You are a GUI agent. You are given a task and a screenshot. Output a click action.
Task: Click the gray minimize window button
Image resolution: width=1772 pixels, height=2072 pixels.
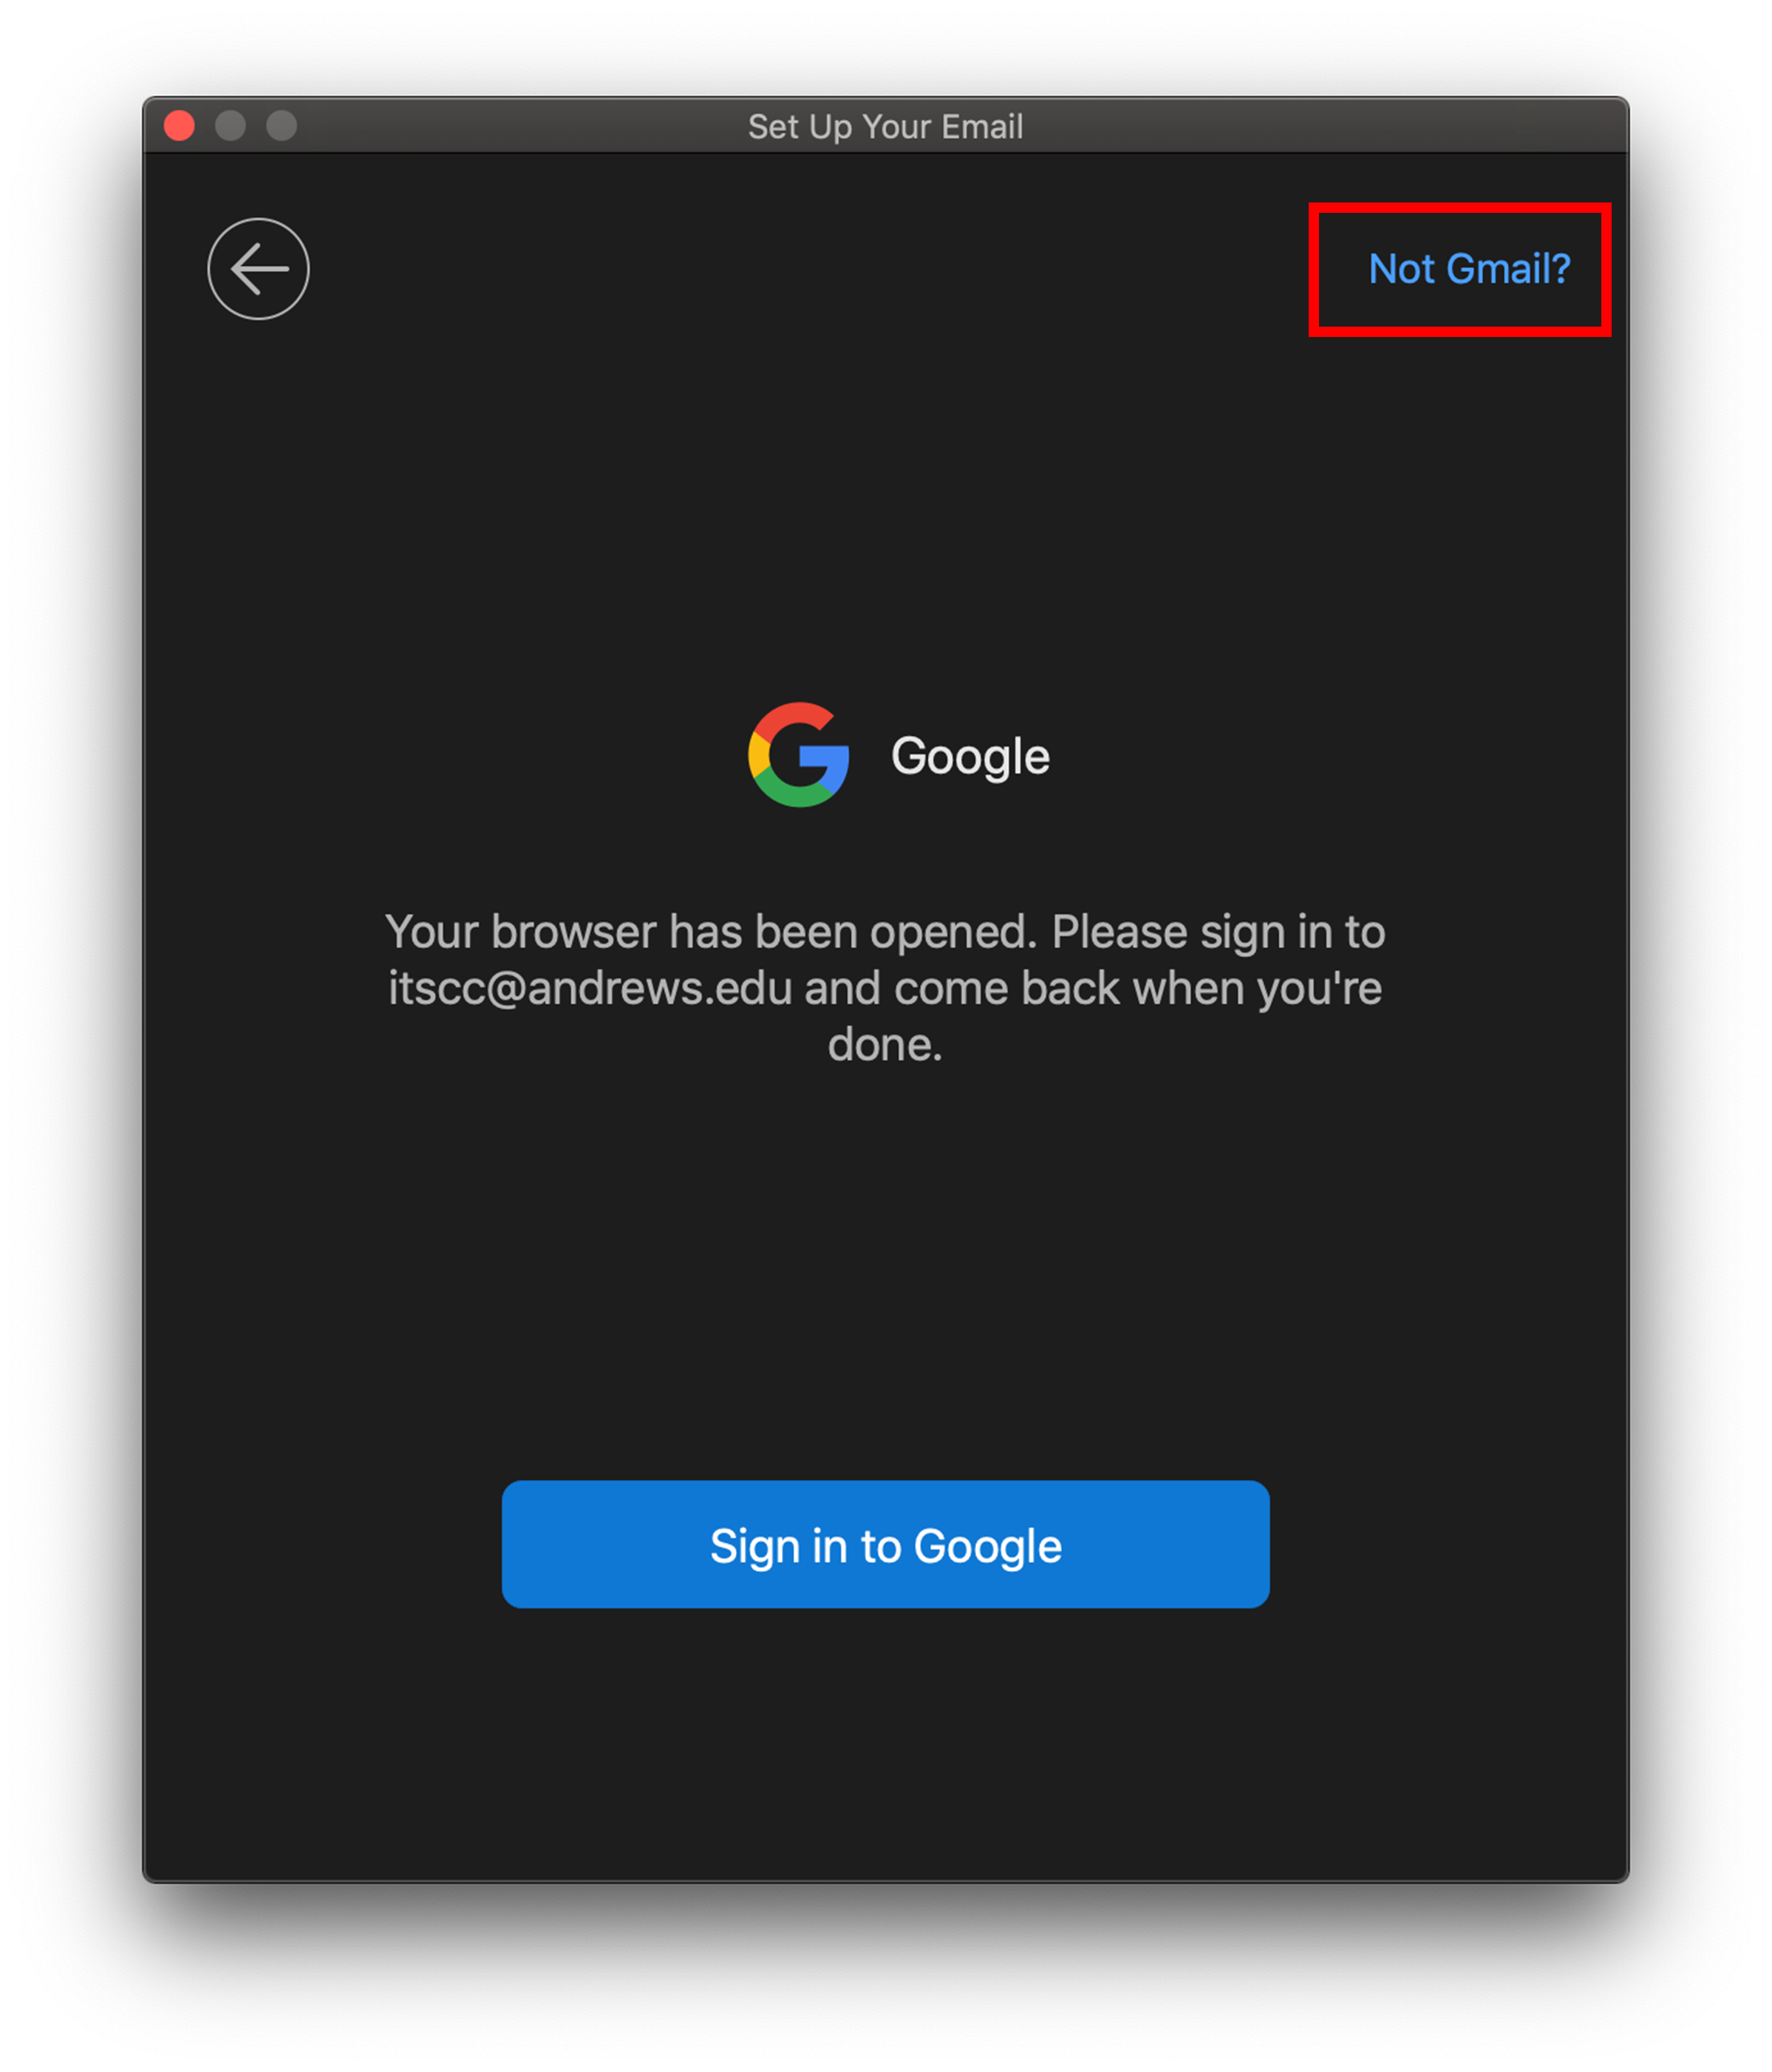(230, 126)
